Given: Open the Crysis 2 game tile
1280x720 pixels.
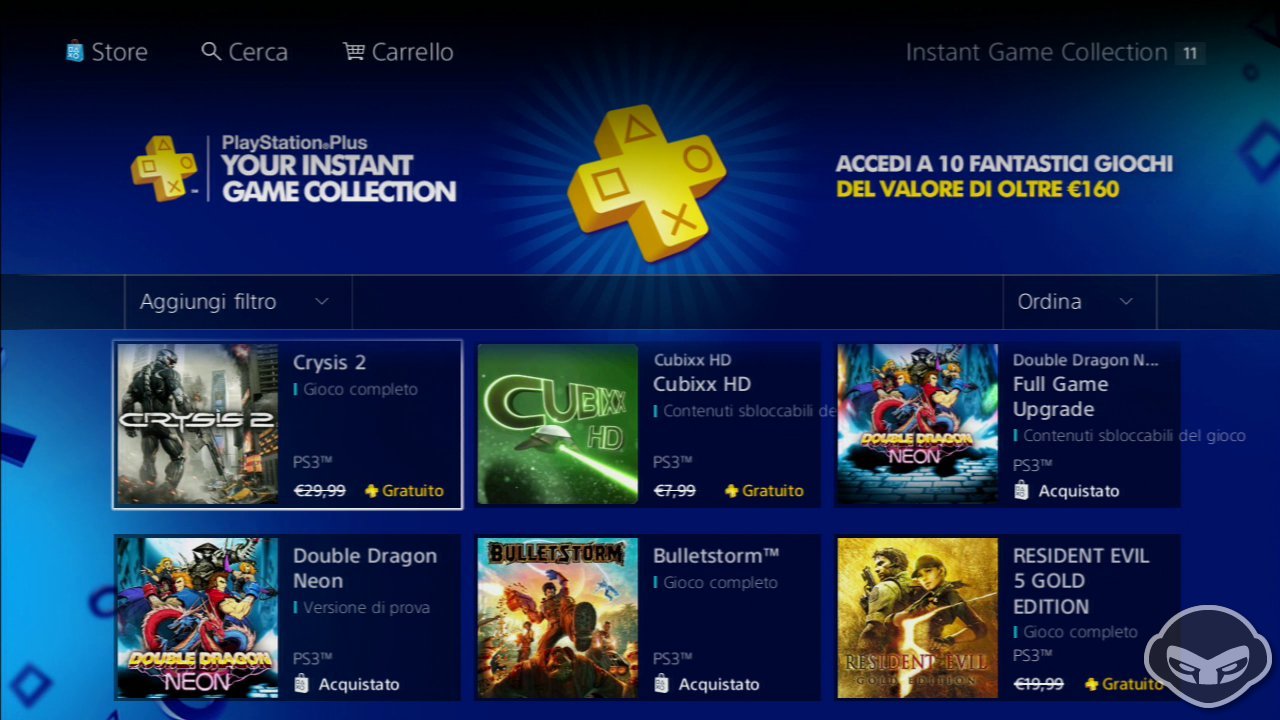Looking at the screenshot, I should click(288, 425).
